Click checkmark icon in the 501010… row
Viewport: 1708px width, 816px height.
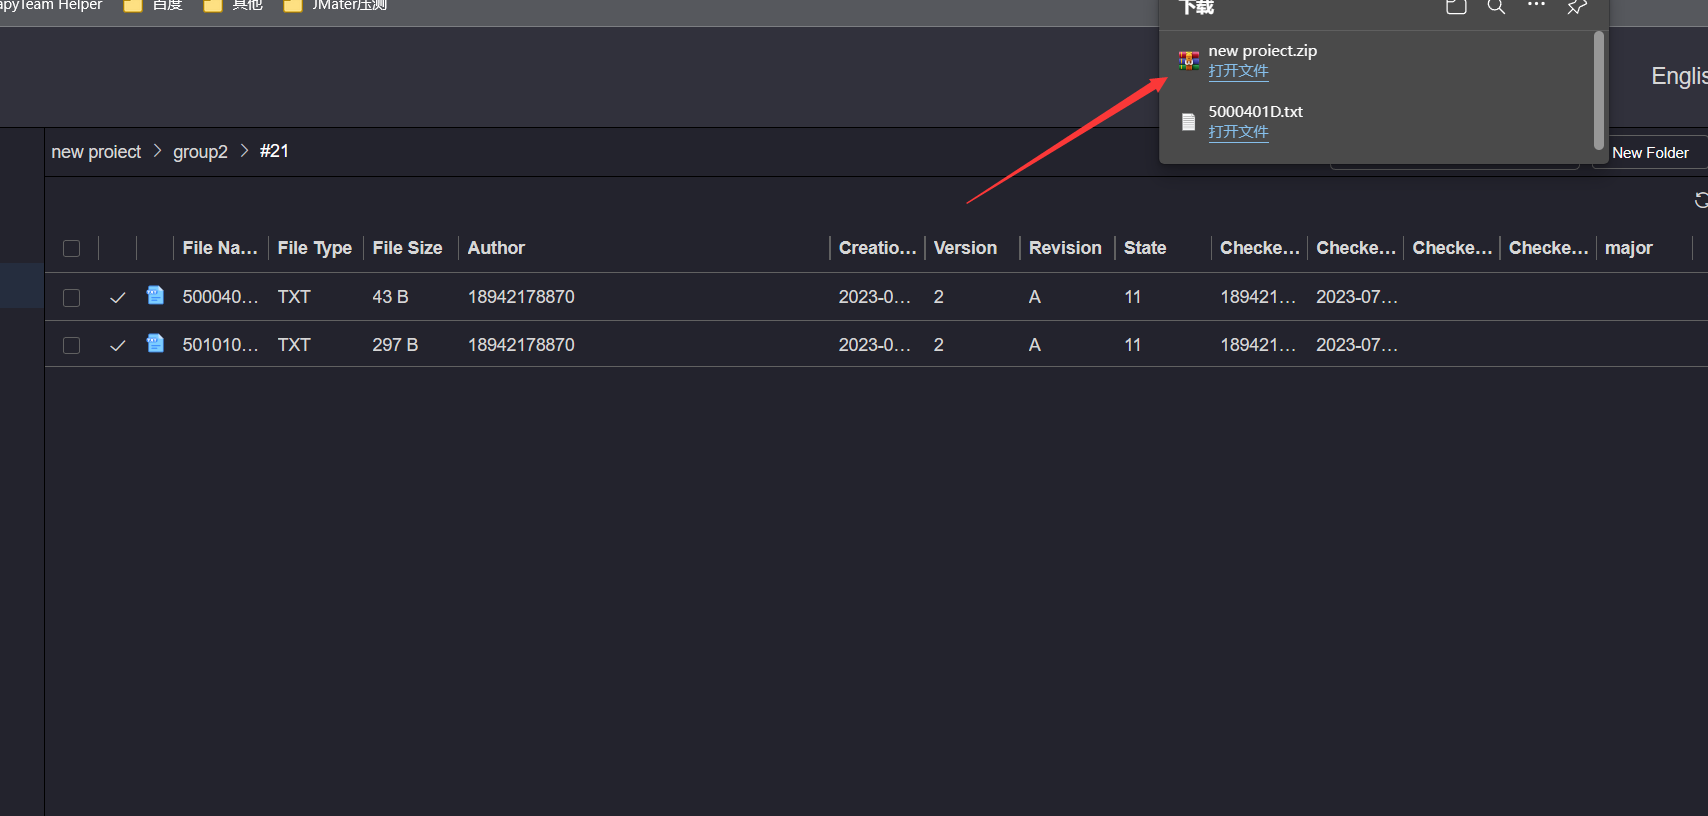pos(118,345)
